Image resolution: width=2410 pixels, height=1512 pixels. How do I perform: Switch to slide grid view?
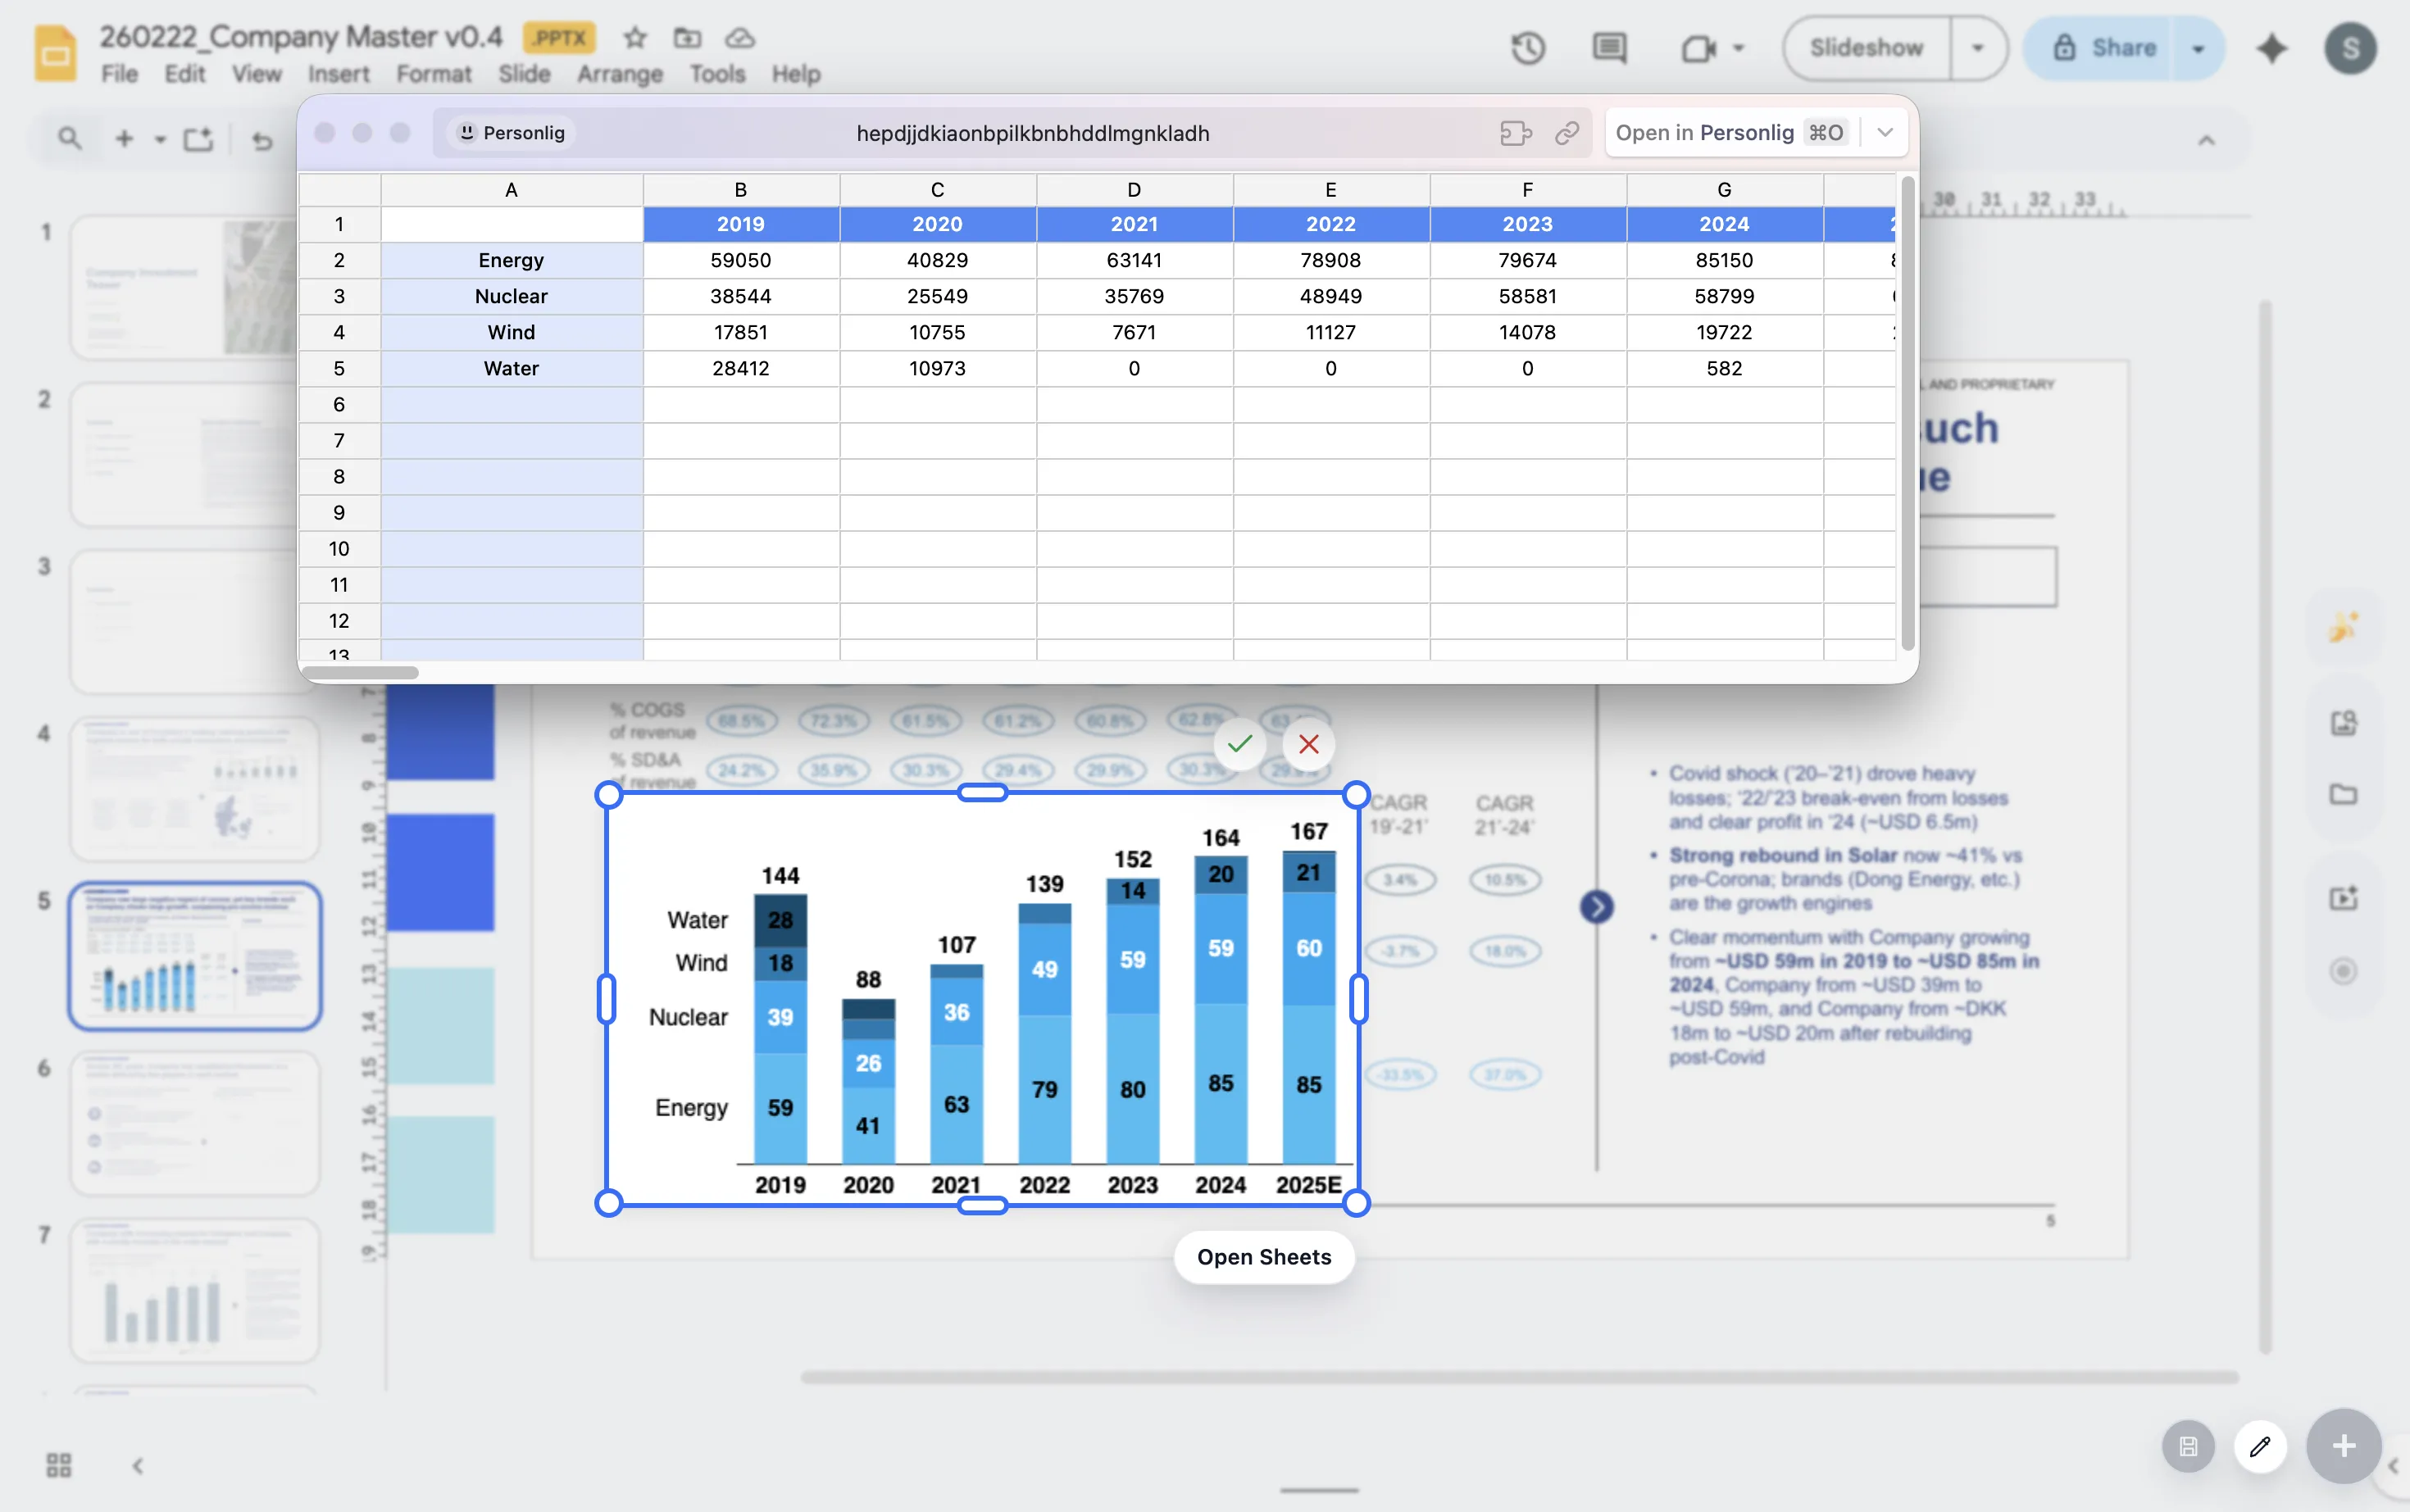tap(57, 1465)
